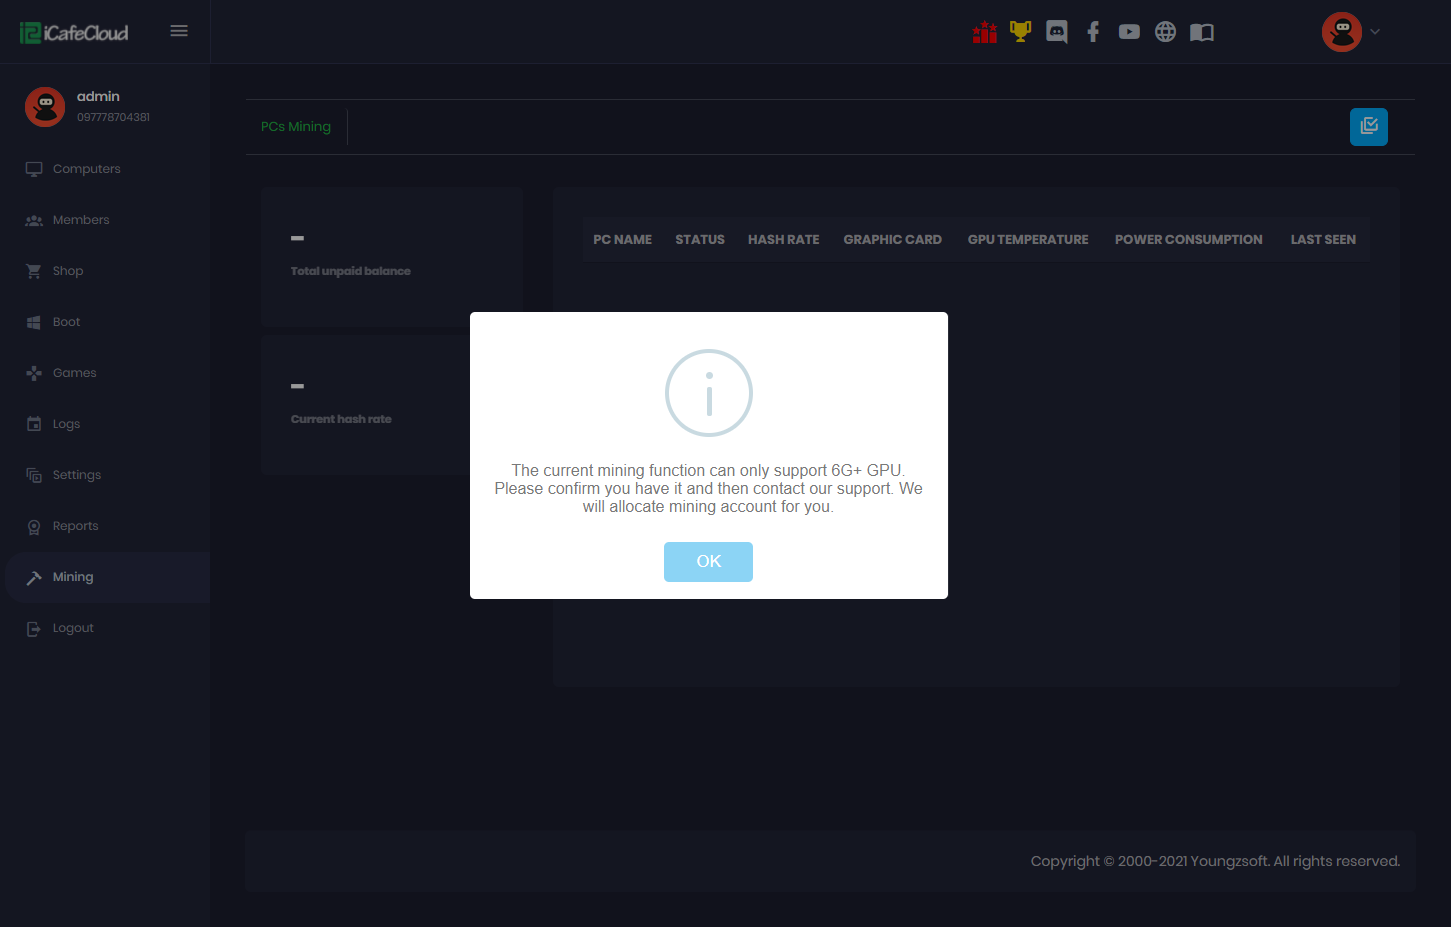This screenshot has height=927, width=1451.
Task: Select the PCs Mining tab
Action: [296, 127]
